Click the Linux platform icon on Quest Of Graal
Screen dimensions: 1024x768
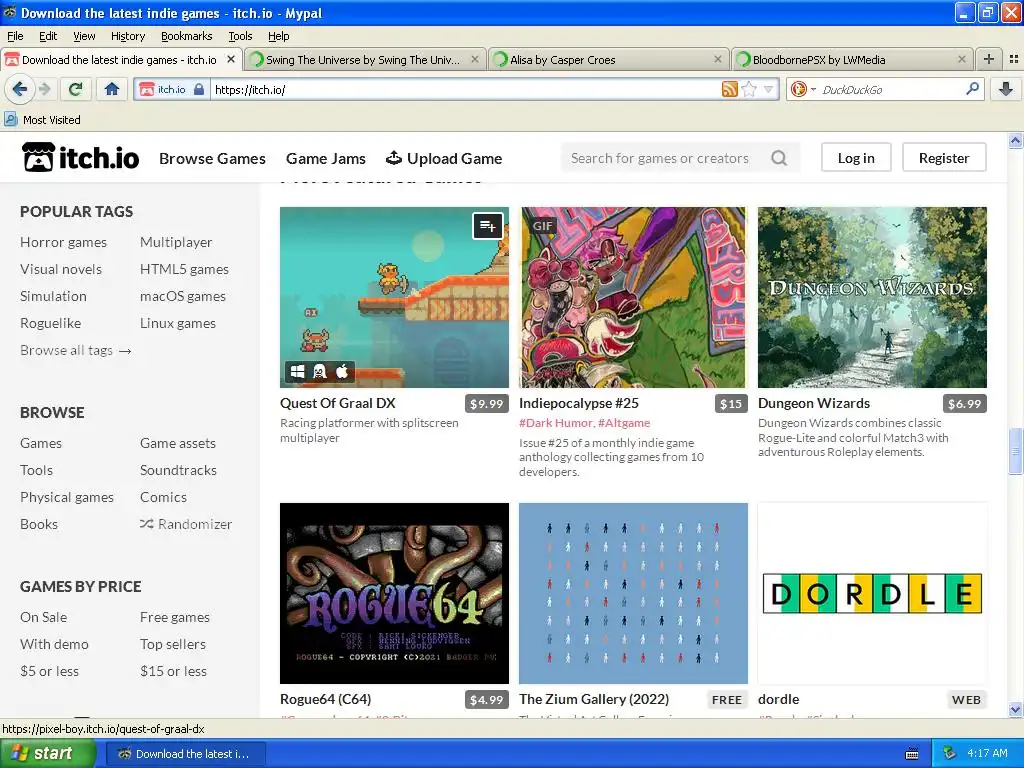pyautogui.click(x=319, y=372)
